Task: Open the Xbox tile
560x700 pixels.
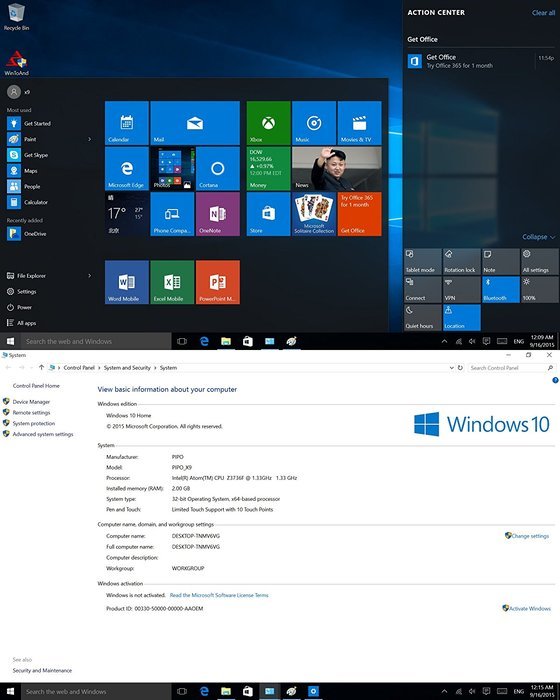Action: [x=268, y=123]
